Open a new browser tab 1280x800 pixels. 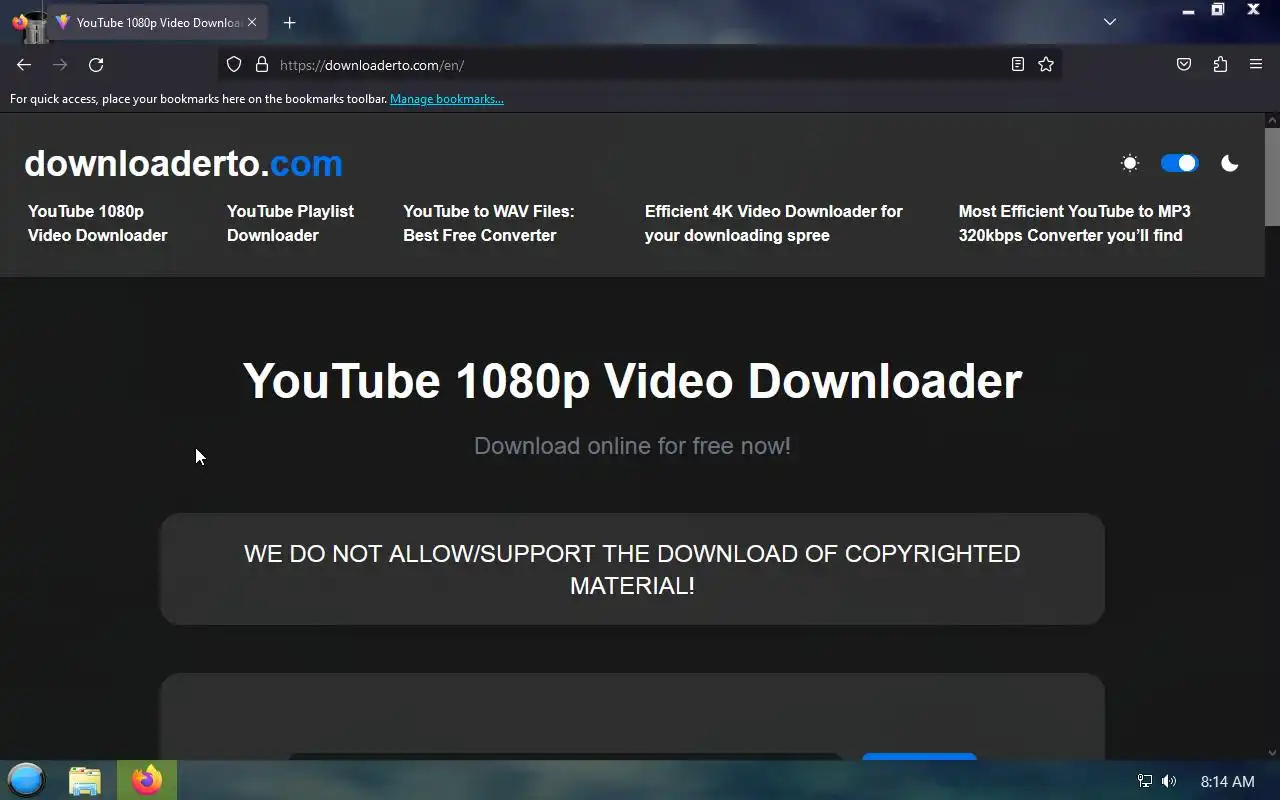(x=289, y=22)
